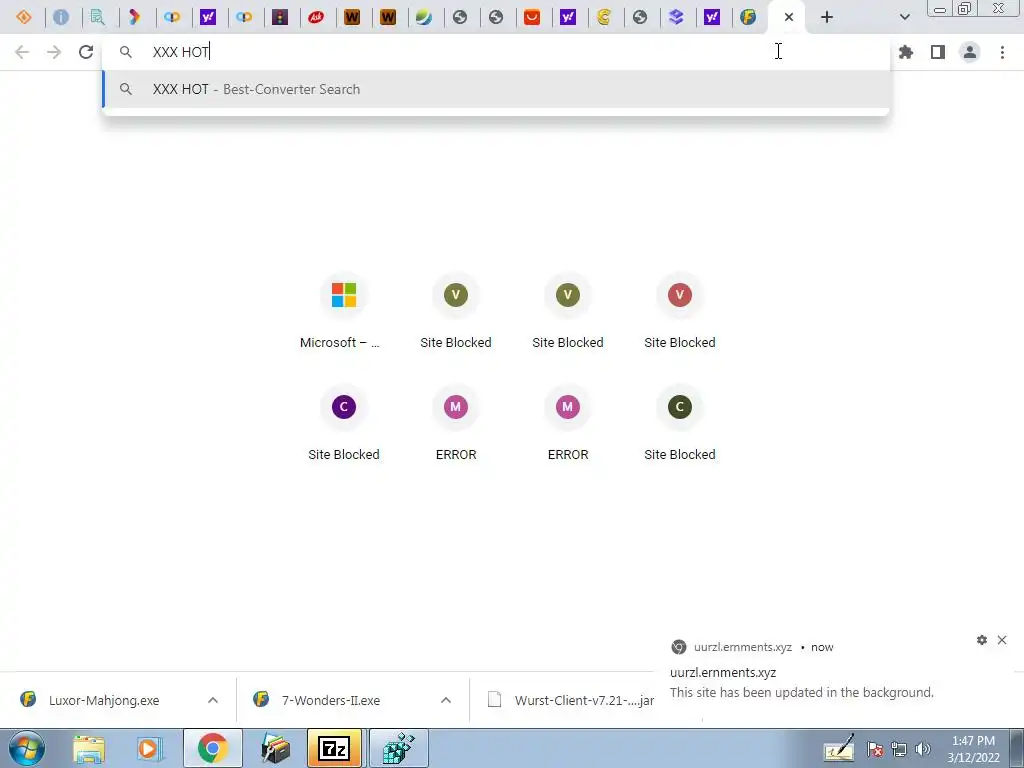1024x768 pixels.
Task: Open the toolbox app on taskbar
Action: pos(275,748)
